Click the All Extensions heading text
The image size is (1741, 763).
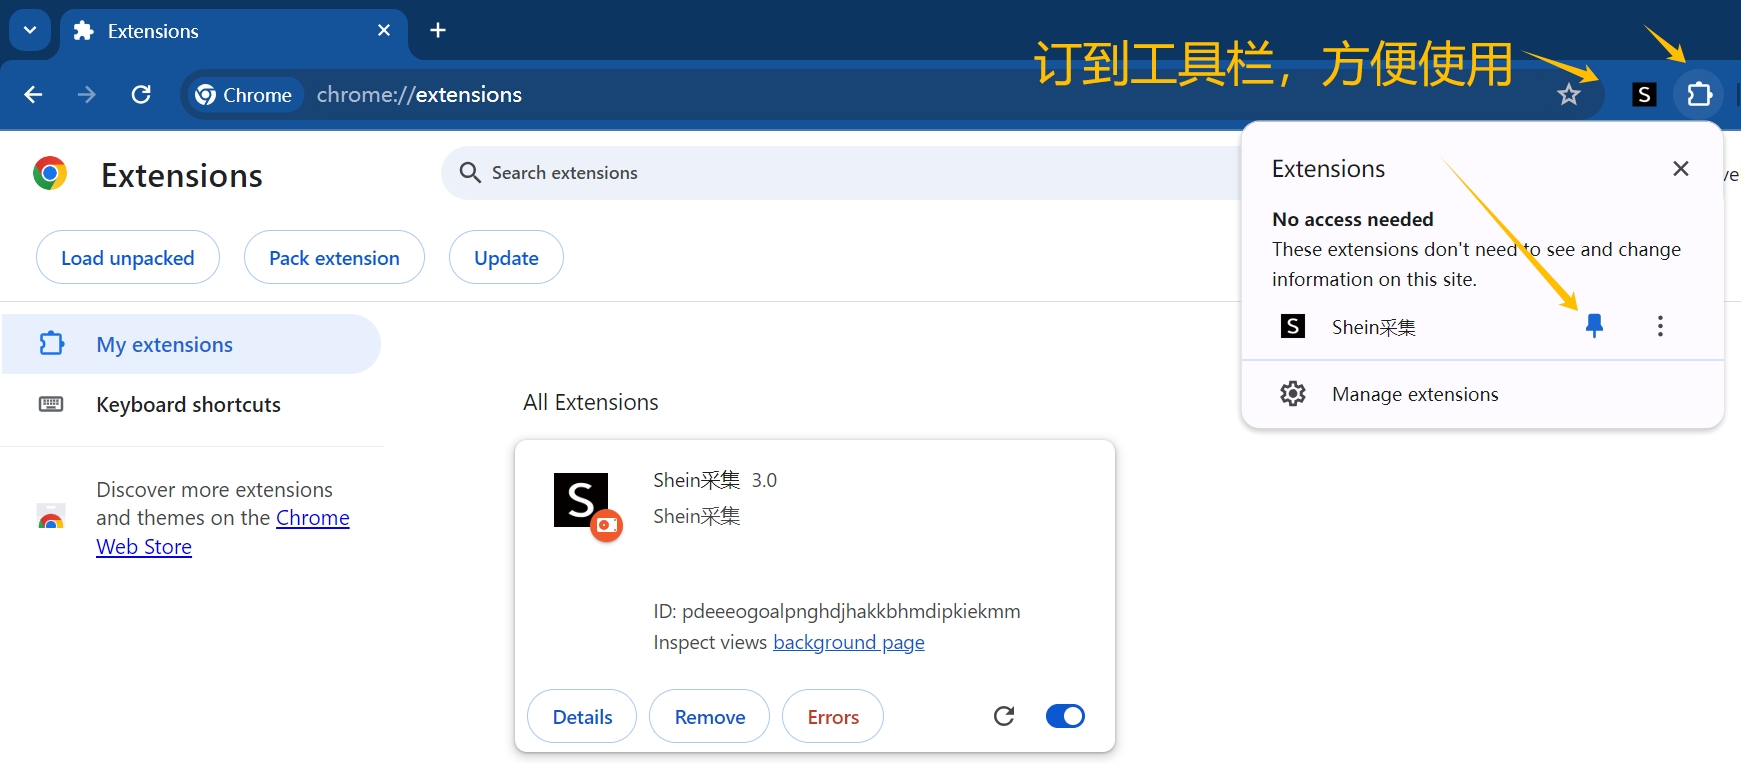click(x=591, y=402)
